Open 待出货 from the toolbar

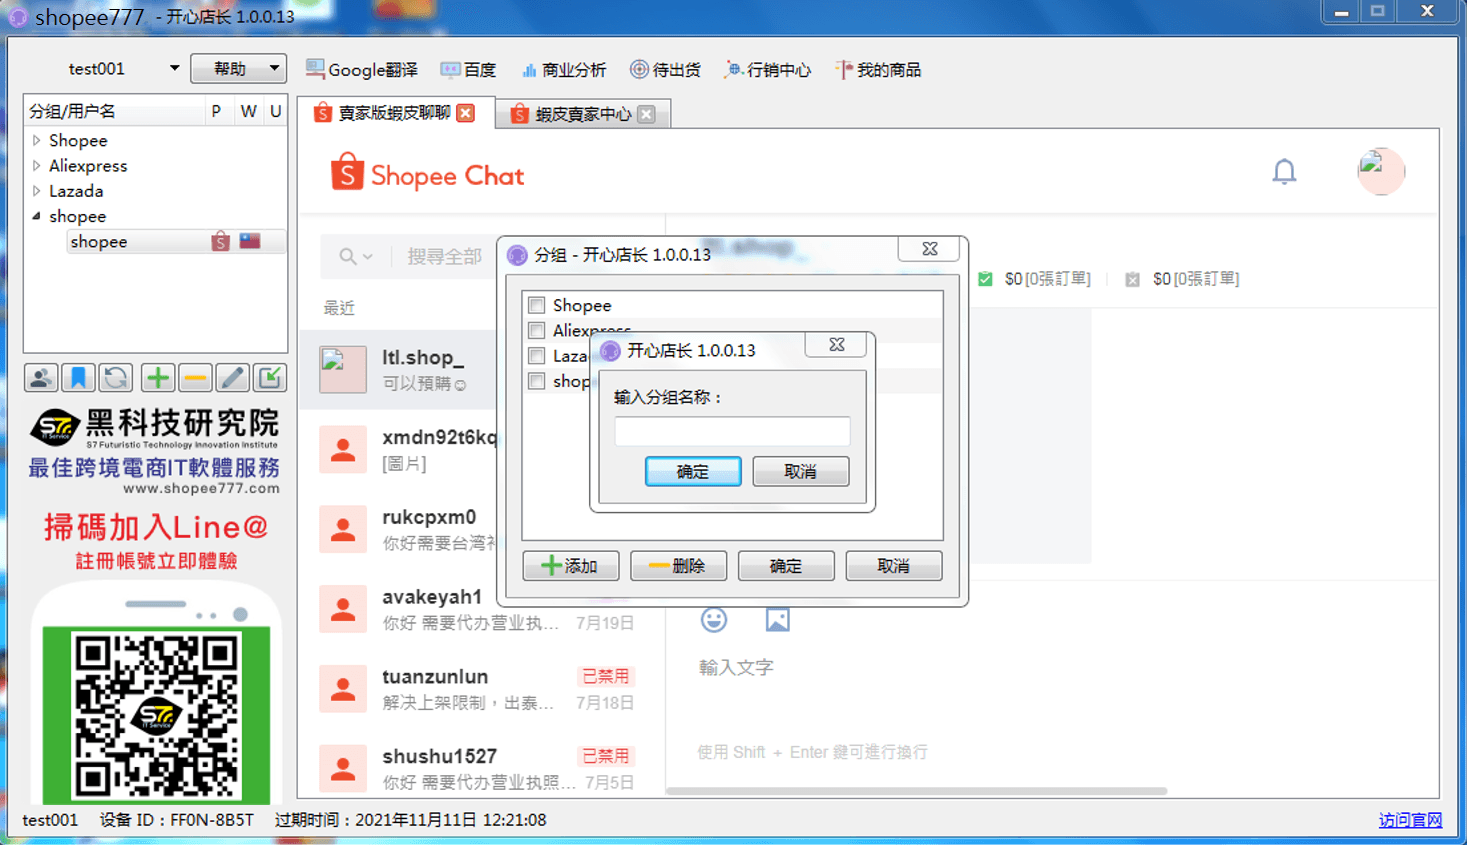pos(665,69)
